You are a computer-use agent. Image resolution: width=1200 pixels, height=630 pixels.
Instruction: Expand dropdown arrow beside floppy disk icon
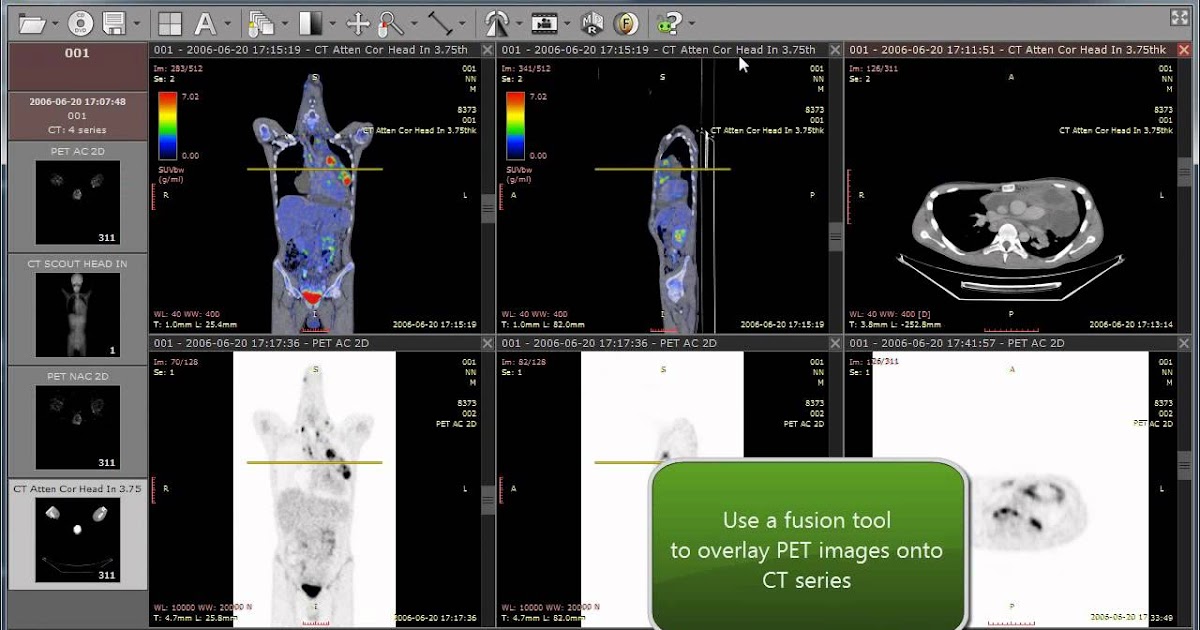(x=136, y=23)
